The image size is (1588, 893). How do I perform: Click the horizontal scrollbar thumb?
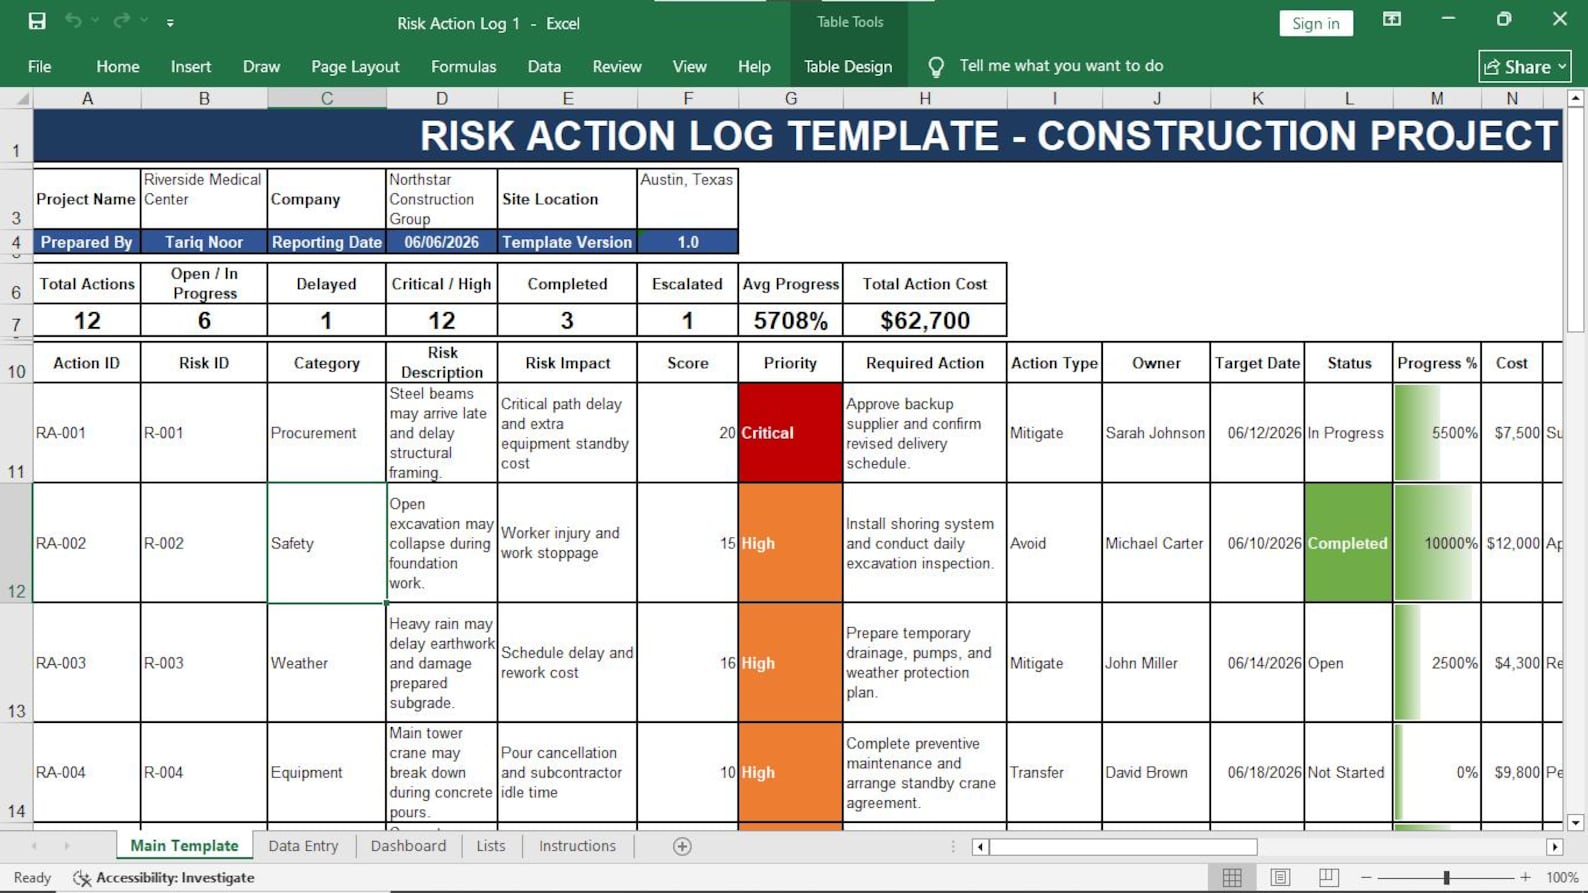pos(1123,847)
